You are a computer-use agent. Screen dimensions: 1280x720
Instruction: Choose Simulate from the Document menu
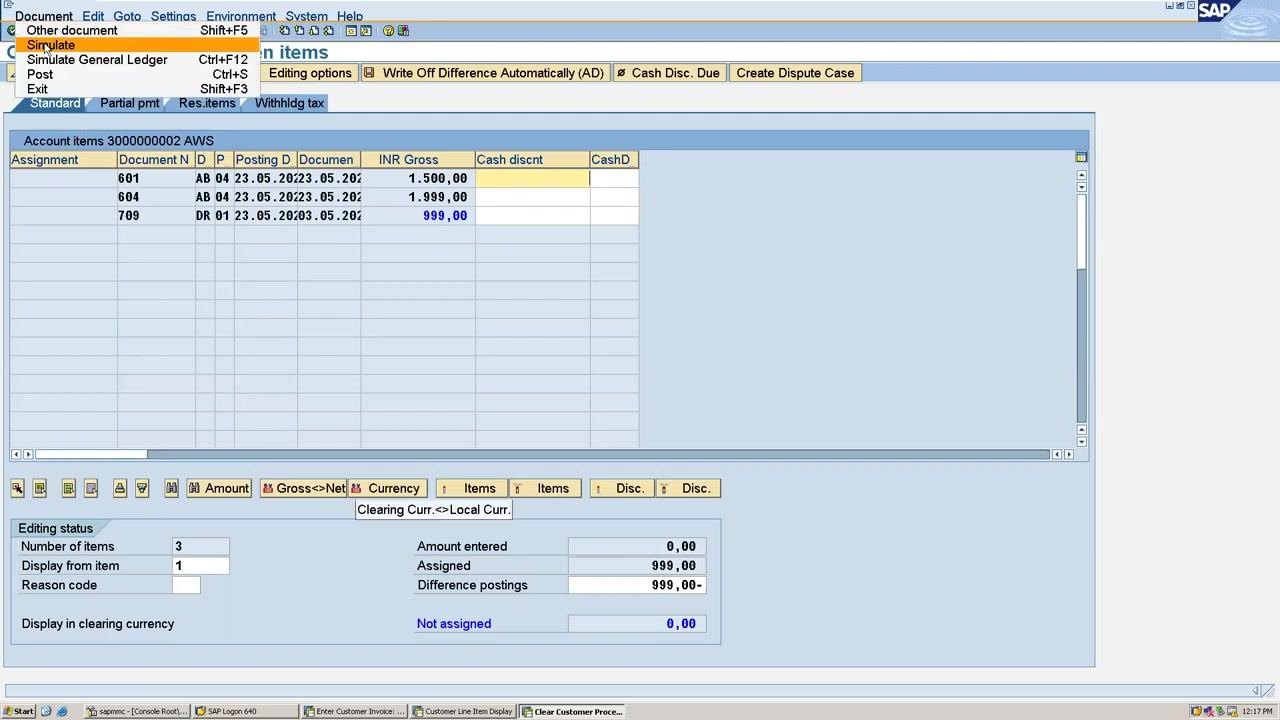point(137,45)
